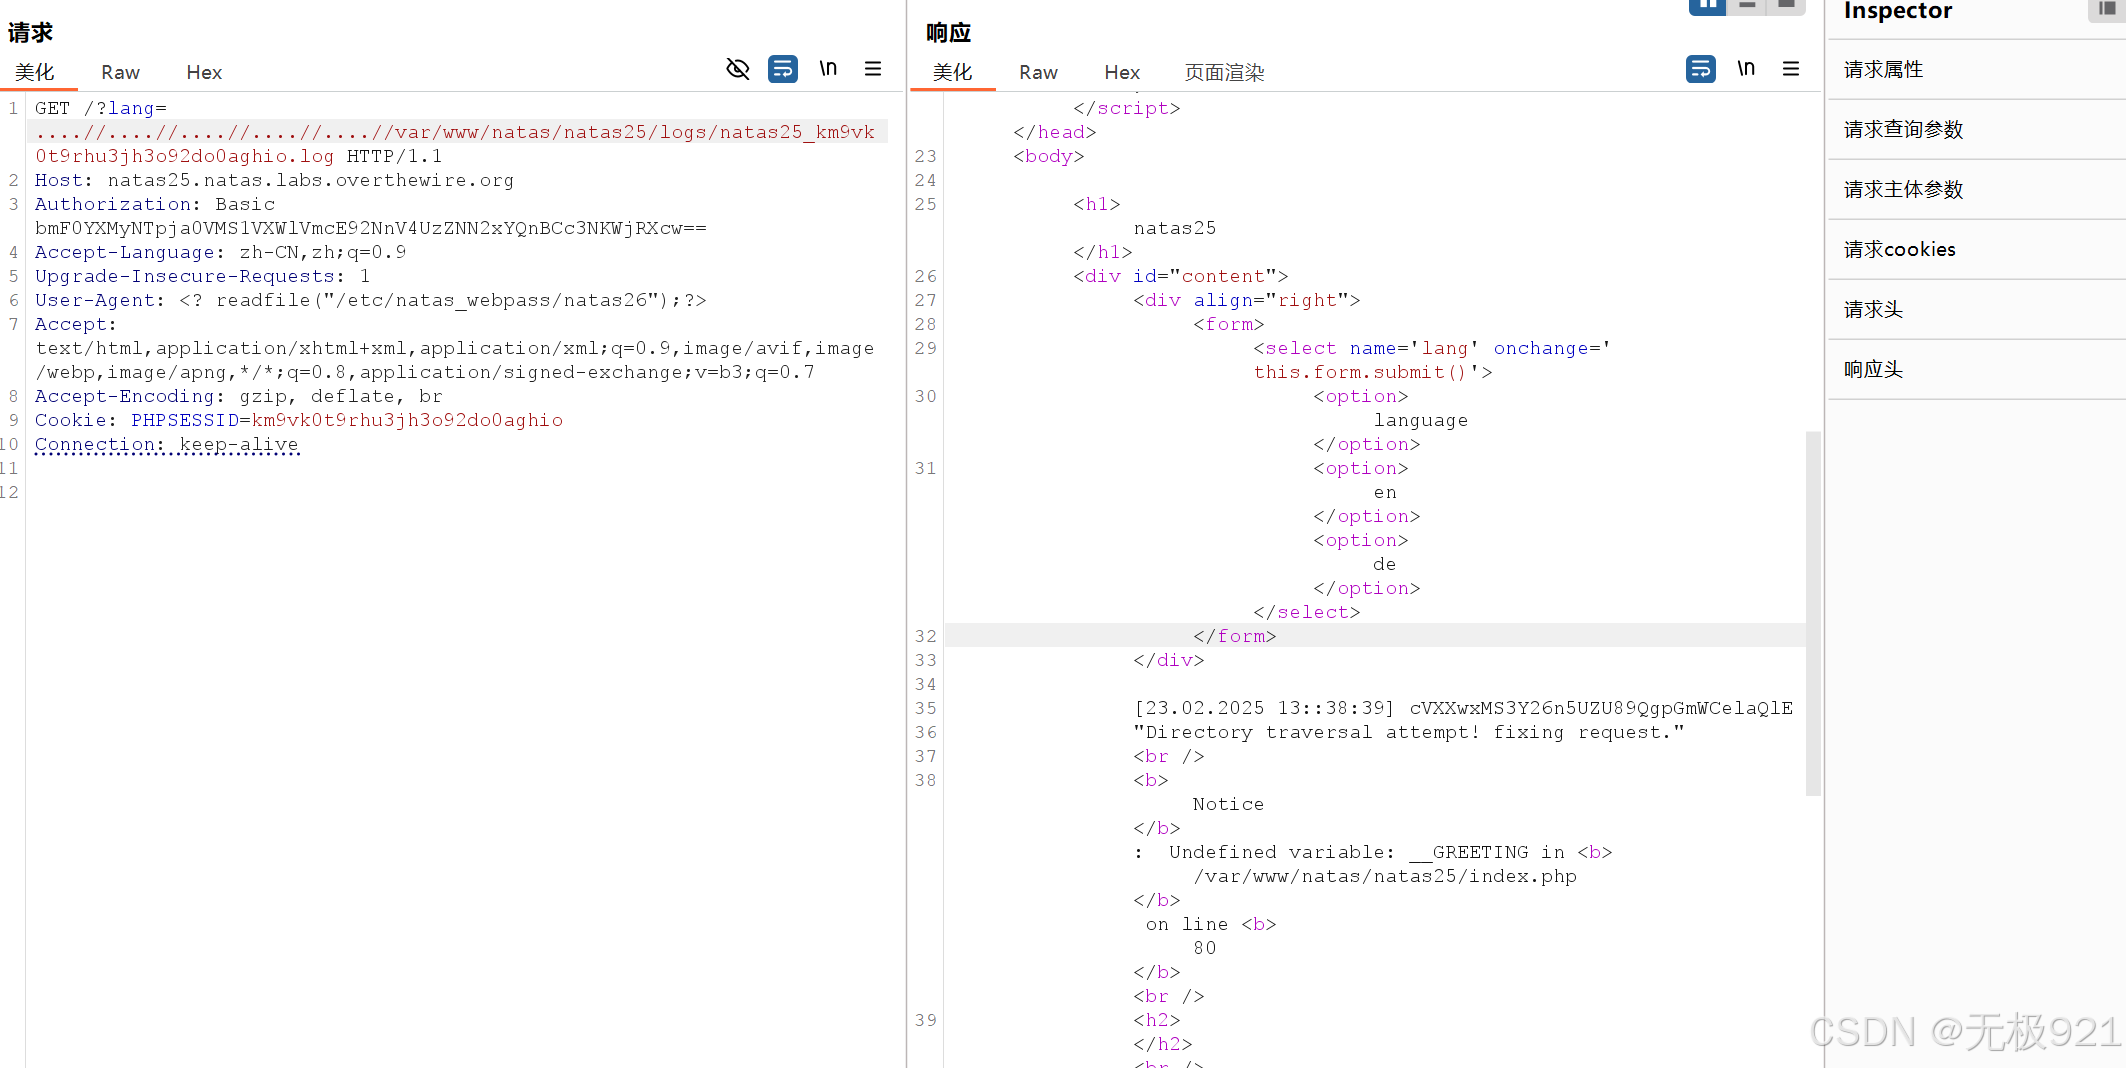Screen dimensions: 2126x1068
Task: Click the highlighted </form> response line
Action: click(x=1234, y=636)
